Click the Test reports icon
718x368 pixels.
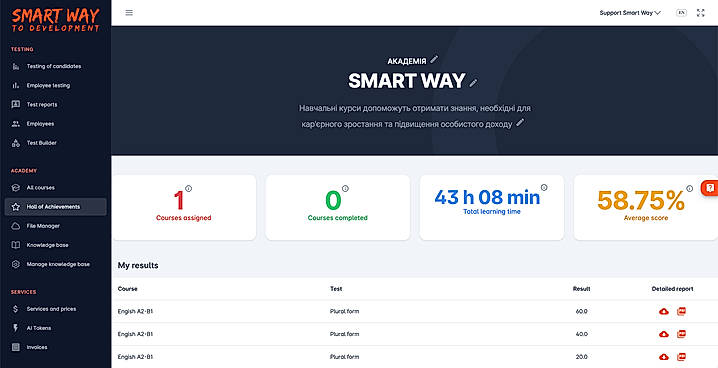point(16,105)
